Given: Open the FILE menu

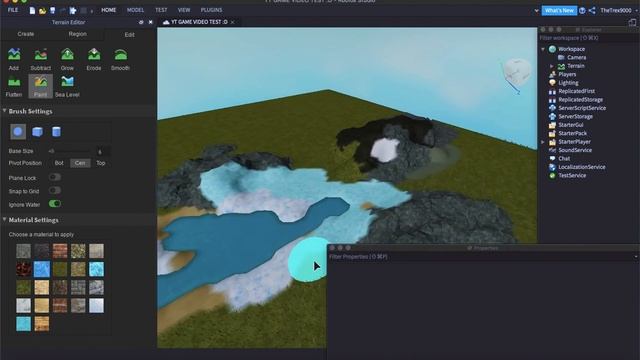Looking at the screenshot, I should [x=13, y=10].
